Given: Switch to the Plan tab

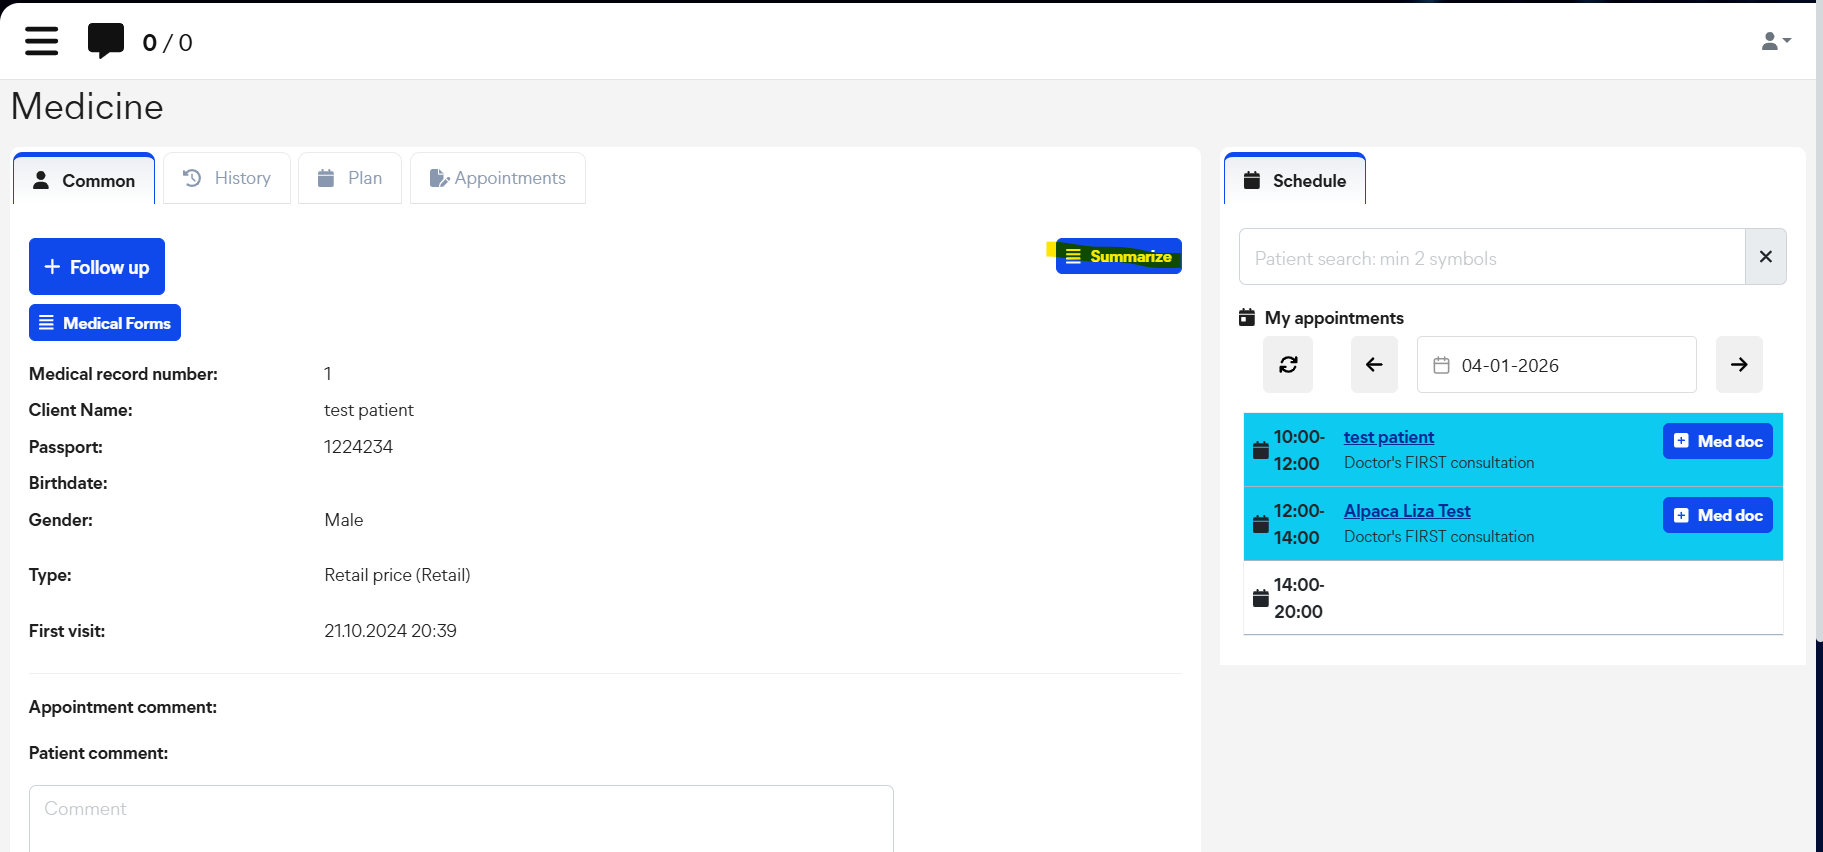Looking at the screenshot, I should point(350,178).
